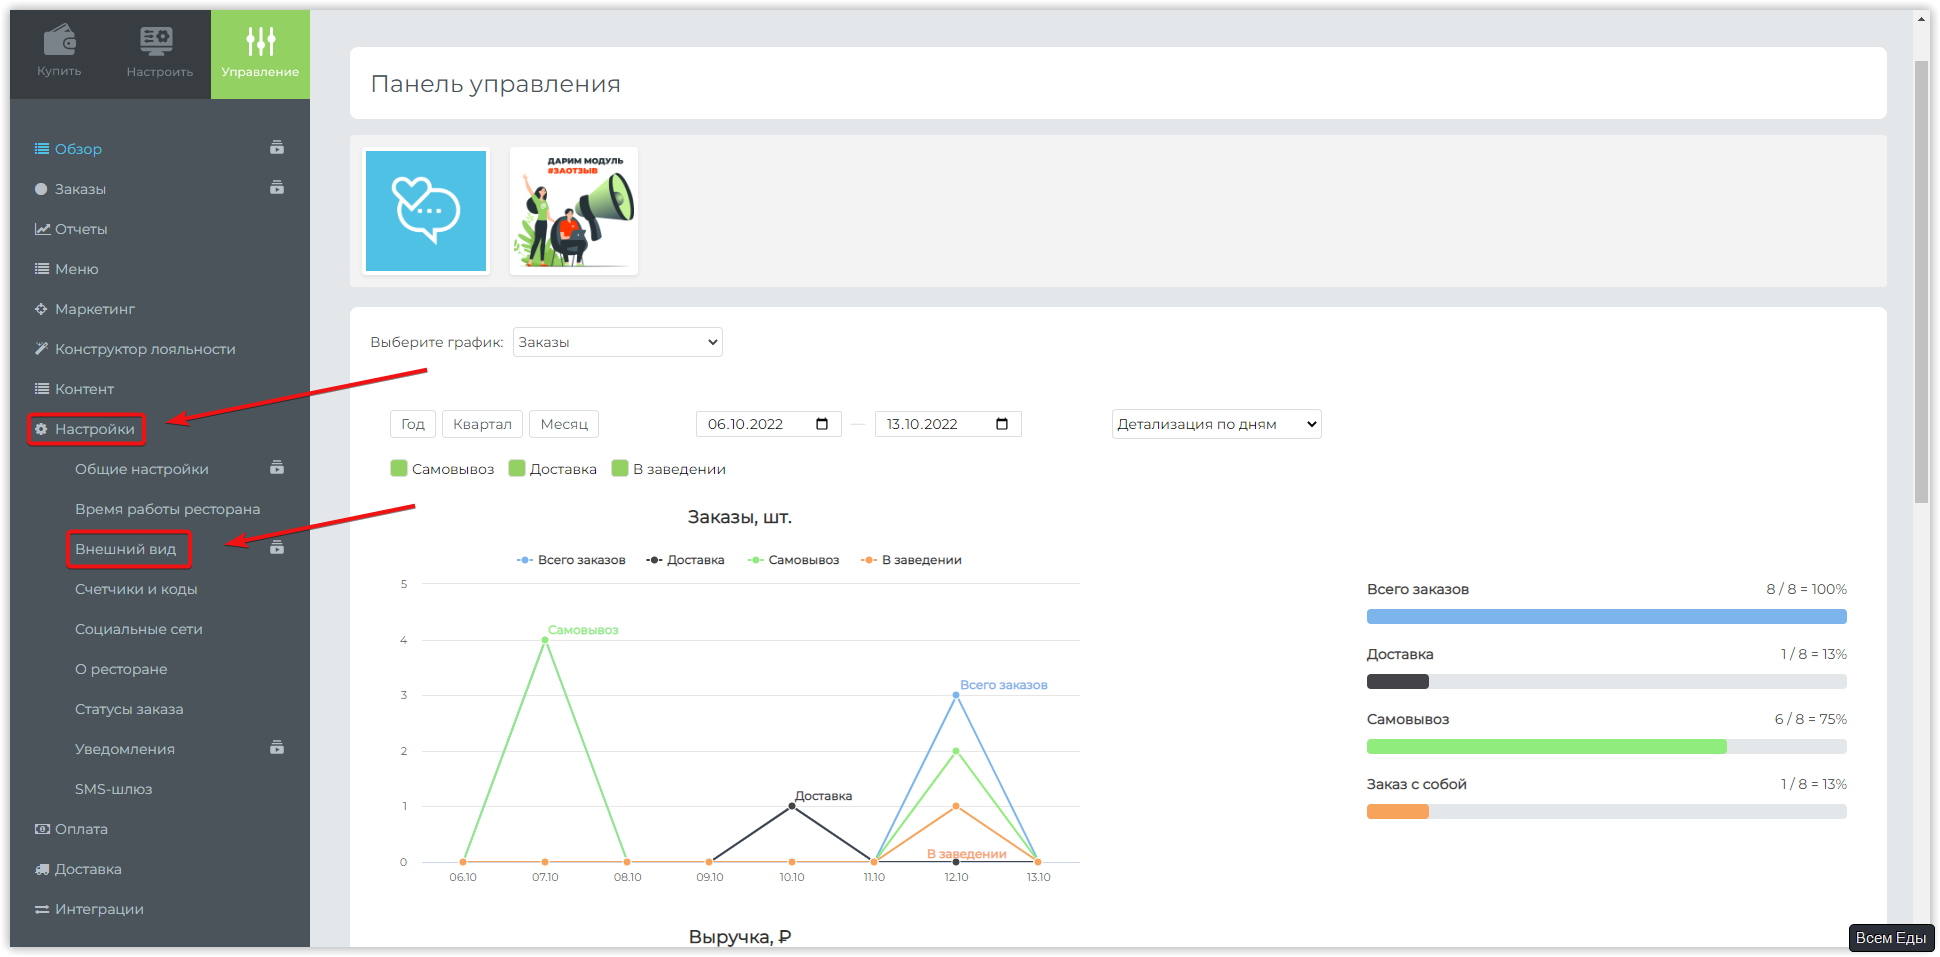The width and height of the screenshot is (1940, 957).
Task: Open Внешний вид settings
Action: coord(125,549)
